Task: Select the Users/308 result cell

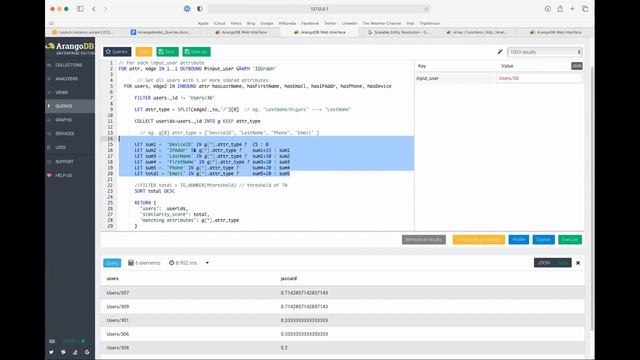Action: click(x=118, y=348)
